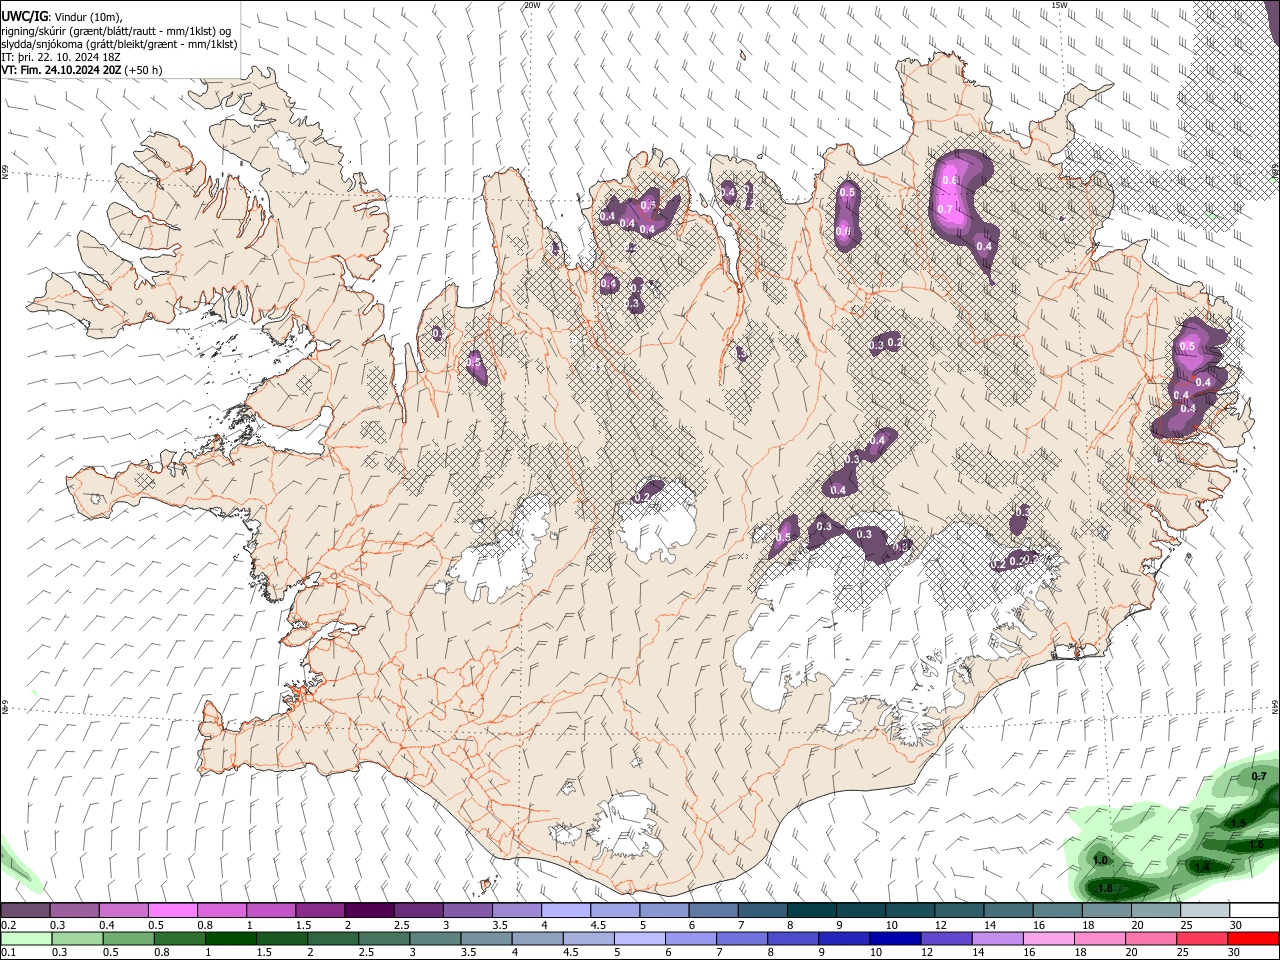Pick light pink rain swatch between 16 and 18

tap(1049, 938)
